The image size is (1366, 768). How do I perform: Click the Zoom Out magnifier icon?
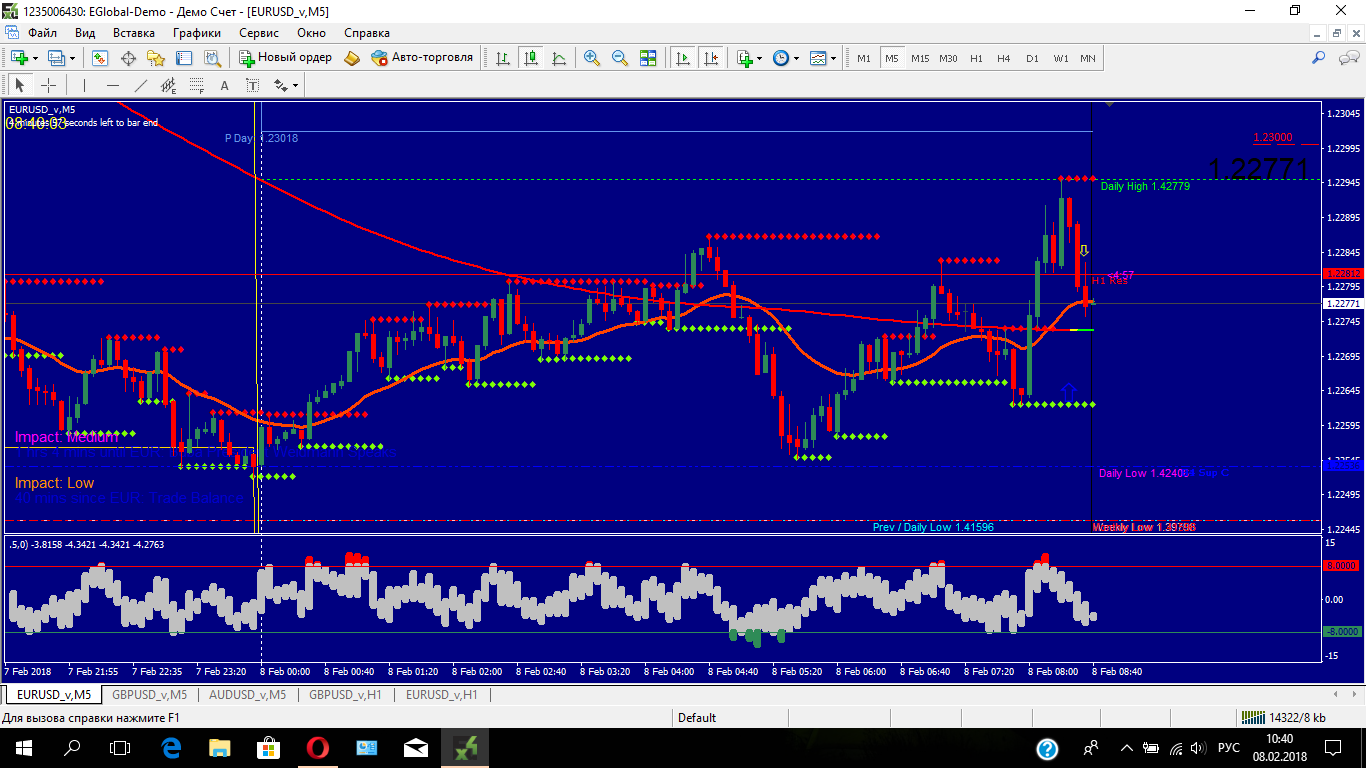620,58
